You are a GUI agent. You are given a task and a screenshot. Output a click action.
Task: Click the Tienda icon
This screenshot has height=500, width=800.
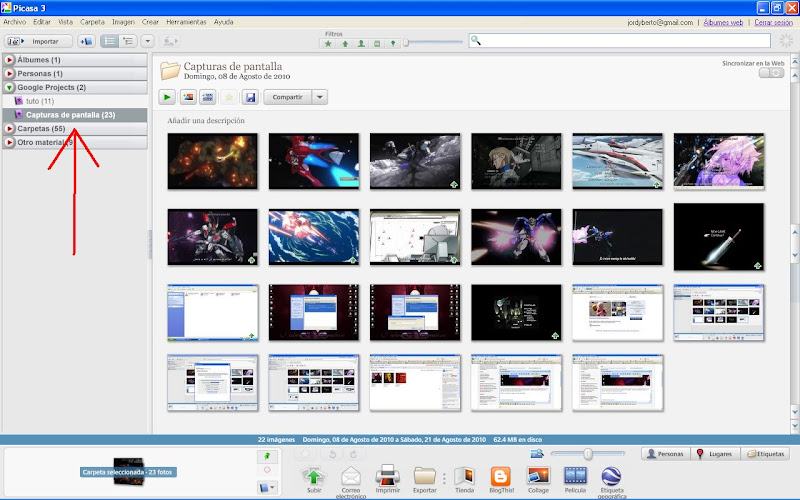pyautogui.click(x=464, y=476)
